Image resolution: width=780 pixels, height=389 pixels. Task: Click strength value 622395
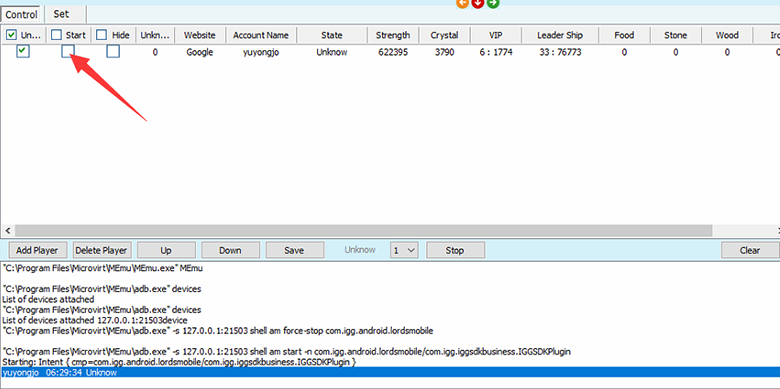point(393,52)
